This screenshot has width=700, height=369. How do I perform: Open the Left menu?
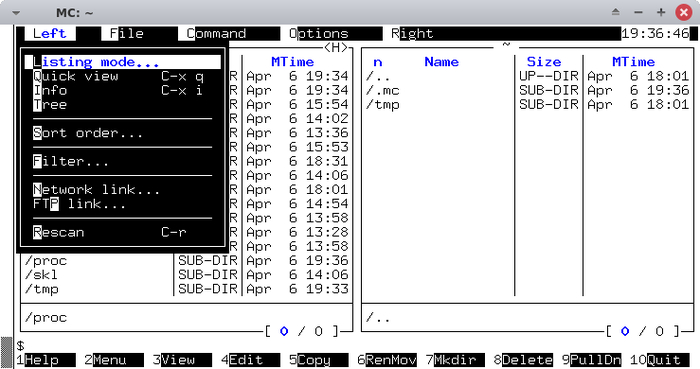[50, 33]
